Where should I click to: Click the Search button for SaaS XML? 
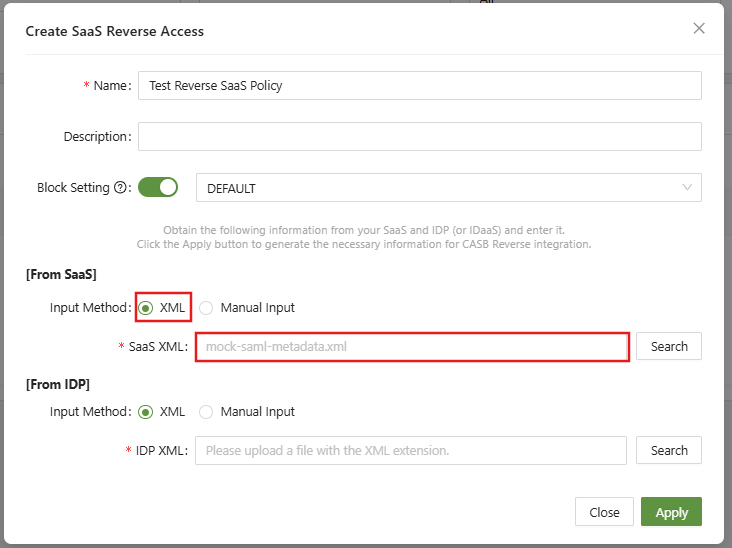(669, 346)
